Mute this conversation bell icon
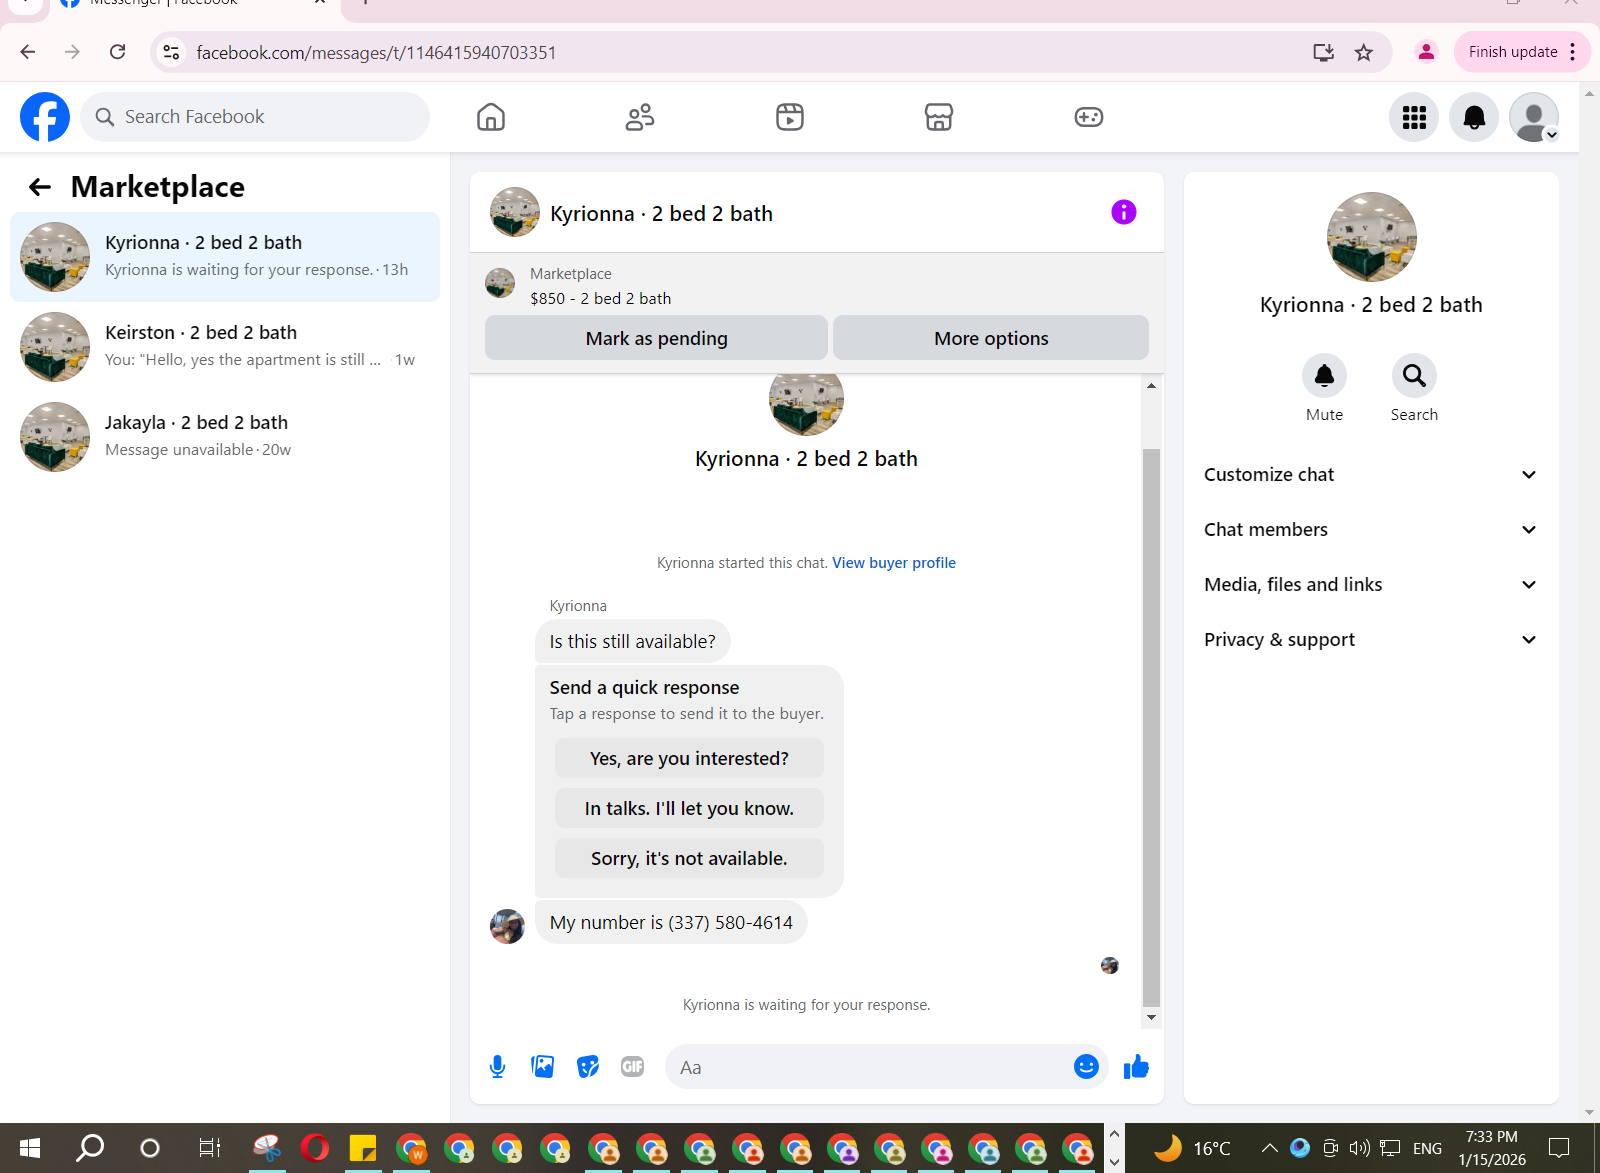Viewport: 1600px width, 1173px height. coord(1324,376)
